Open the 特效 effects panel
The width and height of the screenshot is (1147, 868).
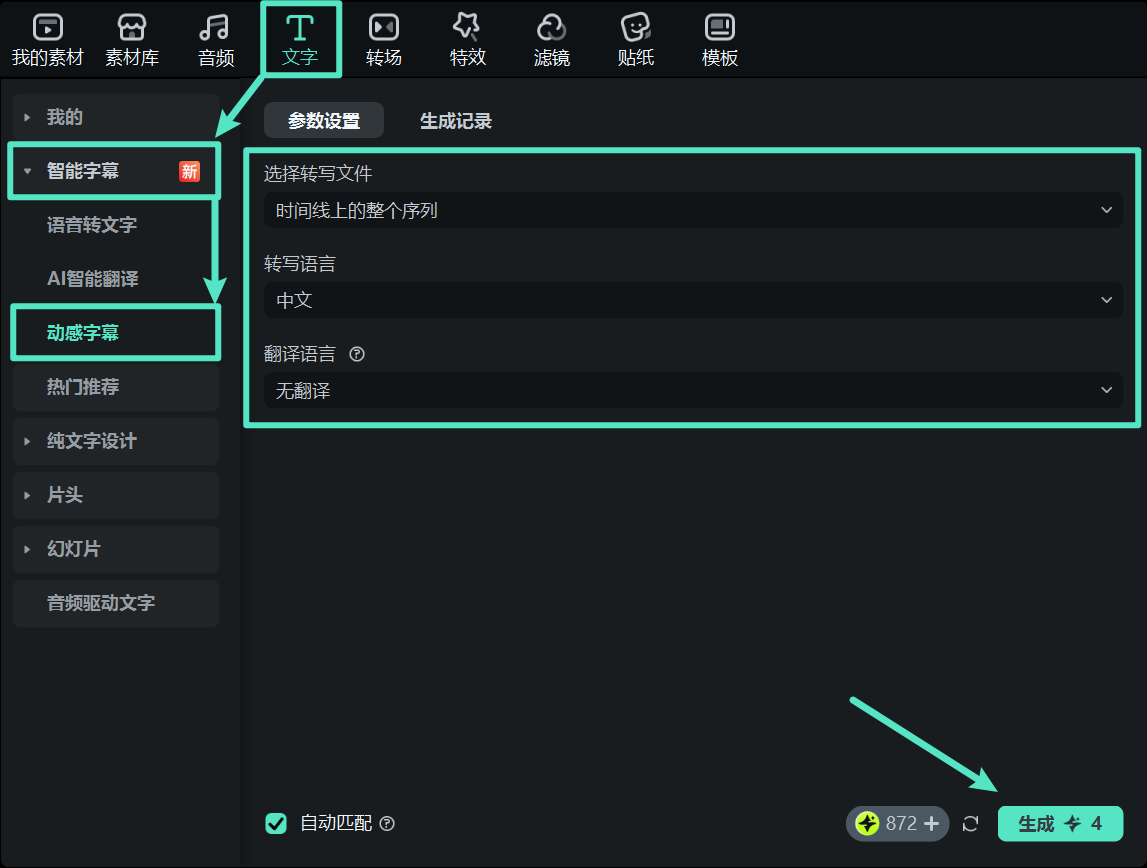pyautogui.click(x=468, y=38)
